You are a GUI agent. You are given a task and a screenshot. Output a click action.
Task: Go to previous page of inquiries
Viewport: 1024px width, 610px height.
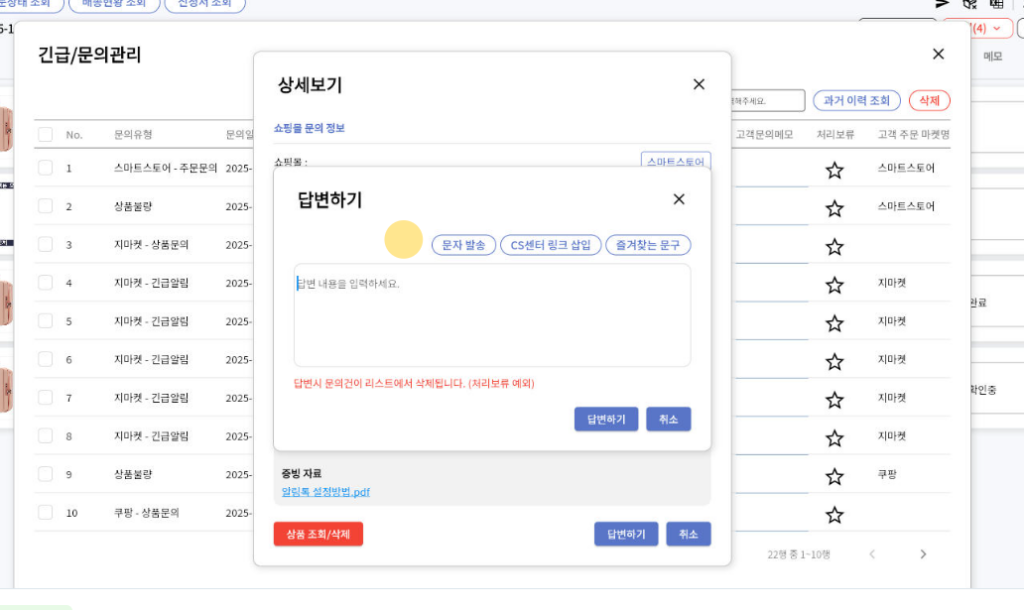872,554
